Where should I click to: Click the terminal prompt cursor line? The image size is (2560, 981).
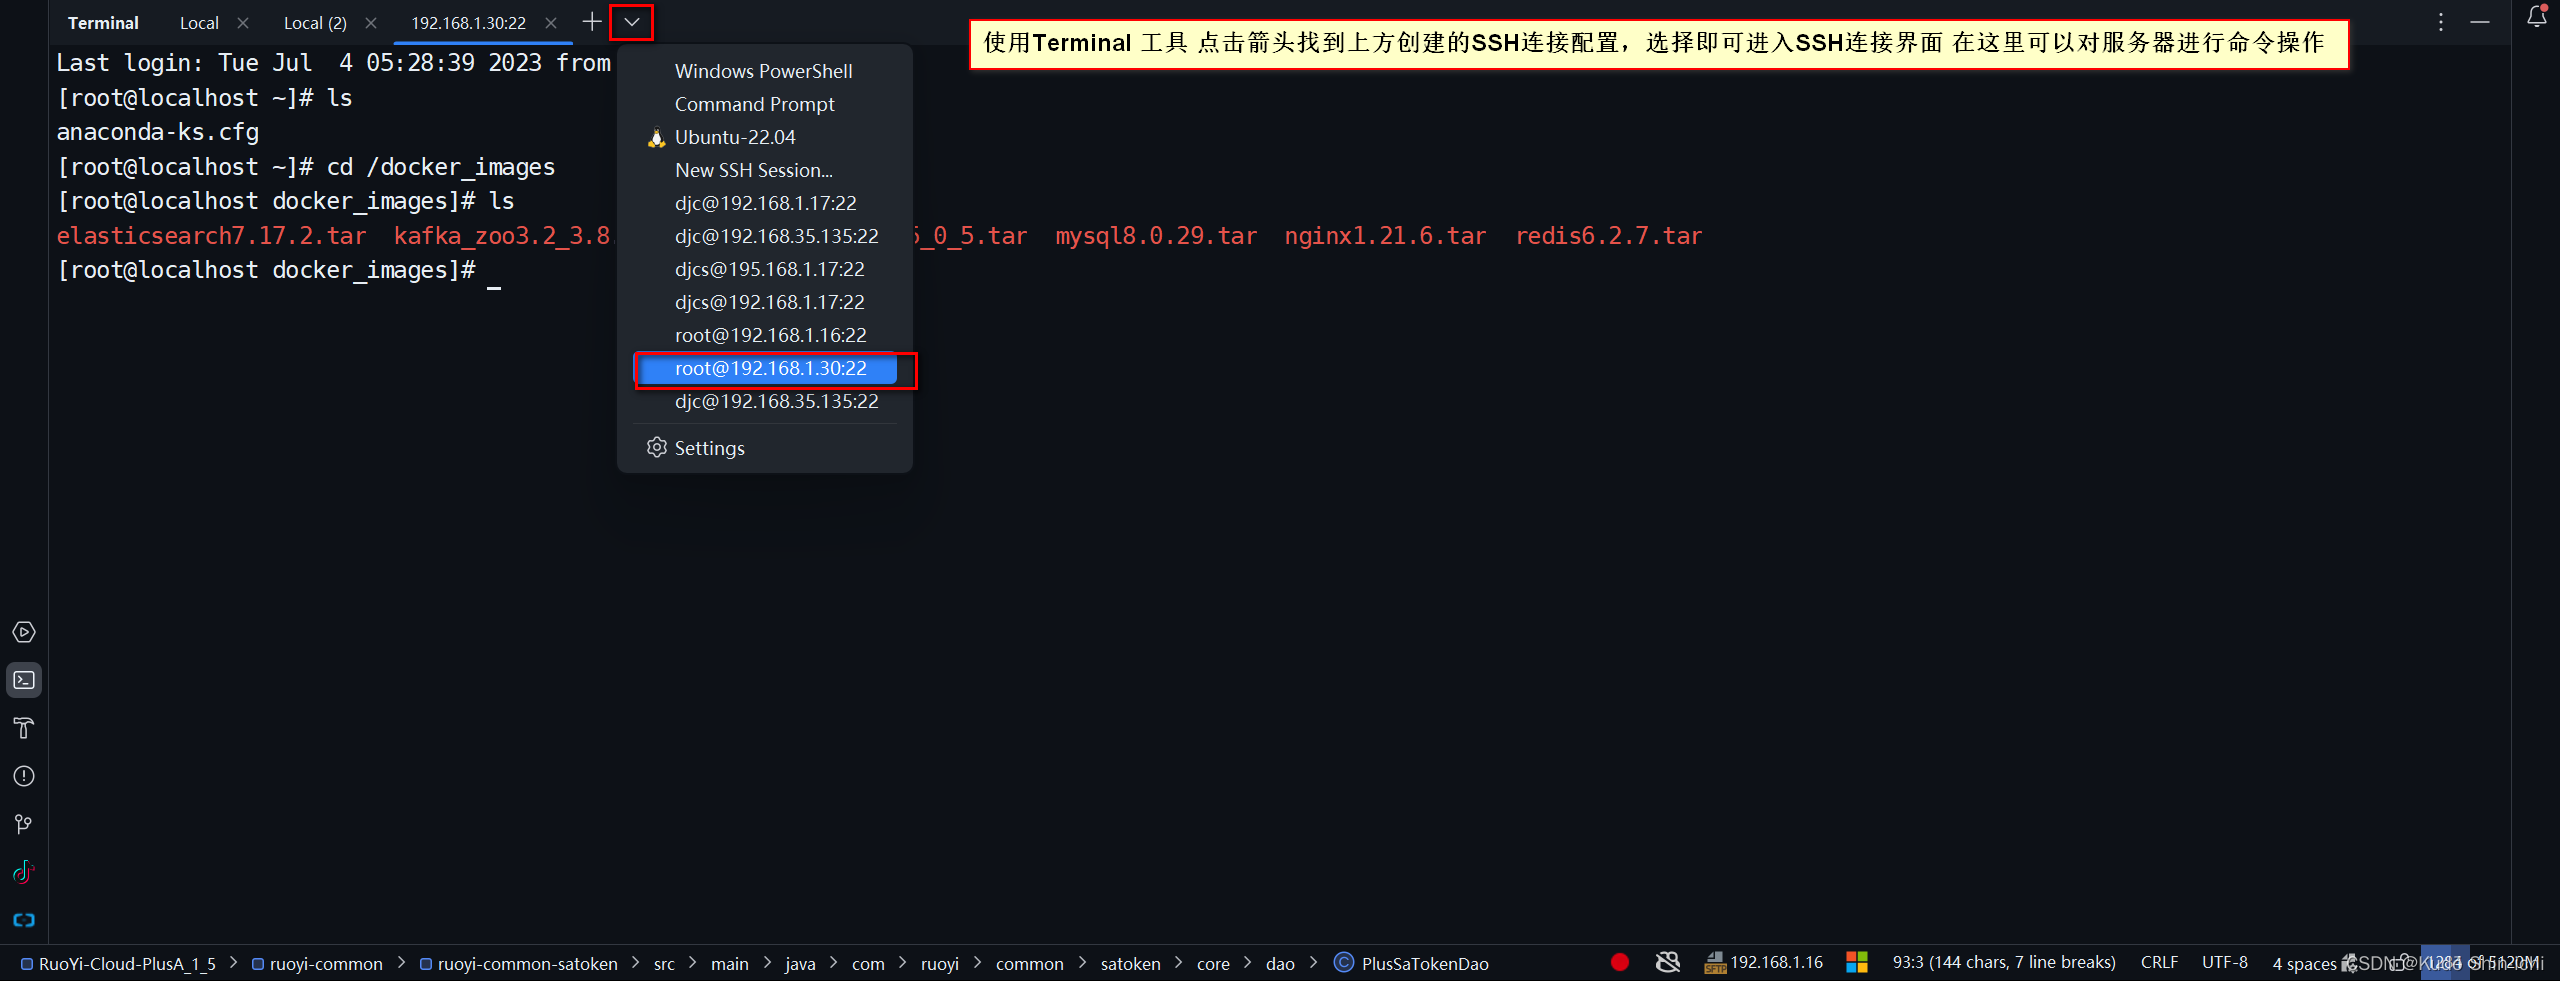tap(278, 270)
